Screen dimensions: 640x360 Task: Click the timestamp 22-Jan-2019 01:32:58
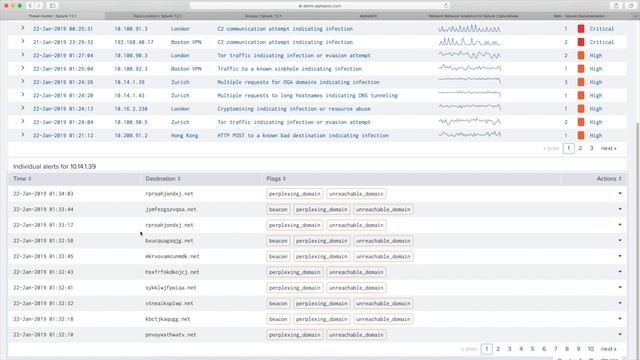coord(43,241)
